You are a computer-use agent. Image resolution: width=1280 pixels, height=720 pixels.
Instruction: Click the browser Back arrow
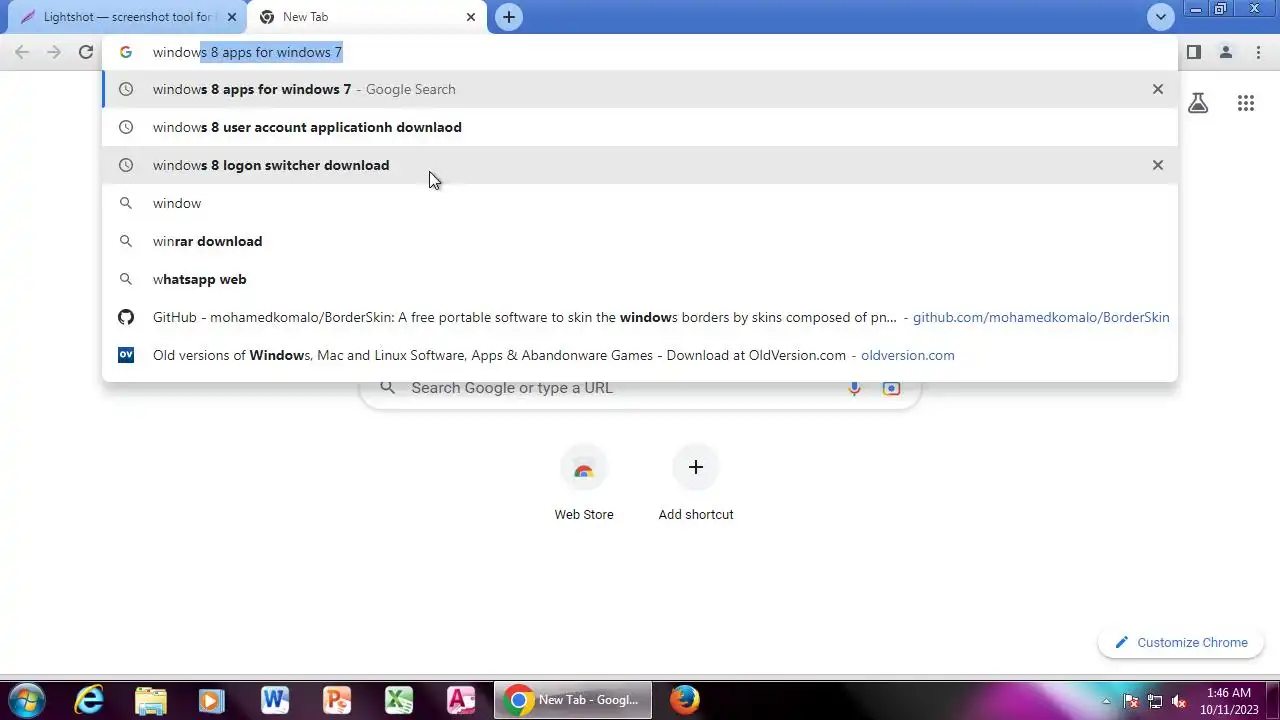22,52
